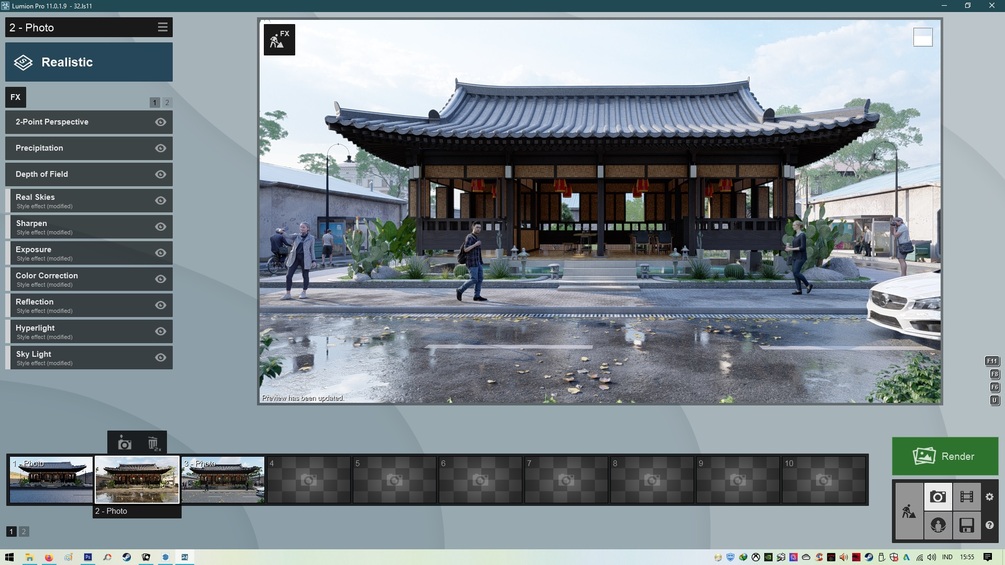Open the photo menu hamburger icon
The image size is (1005, 565).
[163, 27]
